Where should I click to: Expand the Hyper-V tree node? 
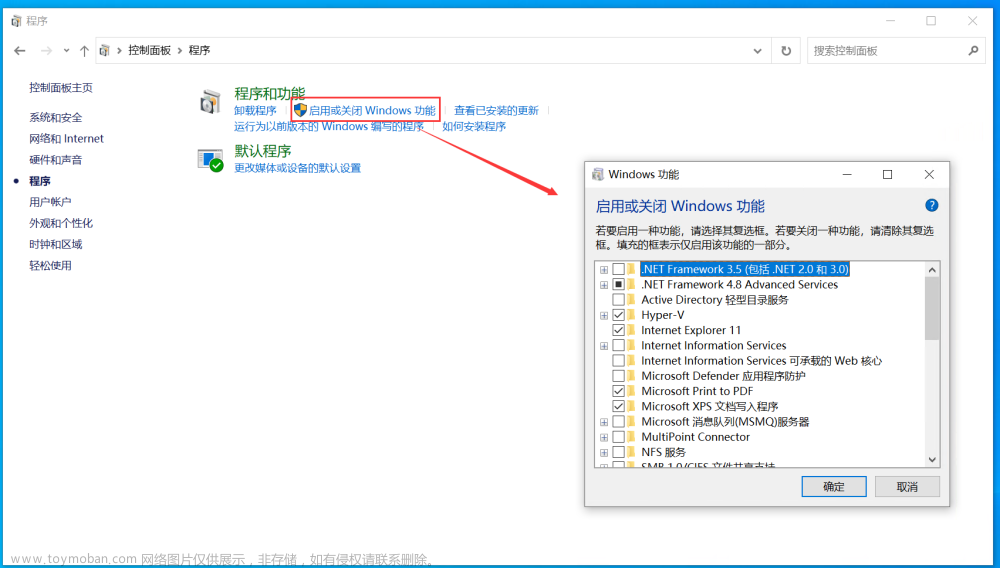(x=604, y=316)
